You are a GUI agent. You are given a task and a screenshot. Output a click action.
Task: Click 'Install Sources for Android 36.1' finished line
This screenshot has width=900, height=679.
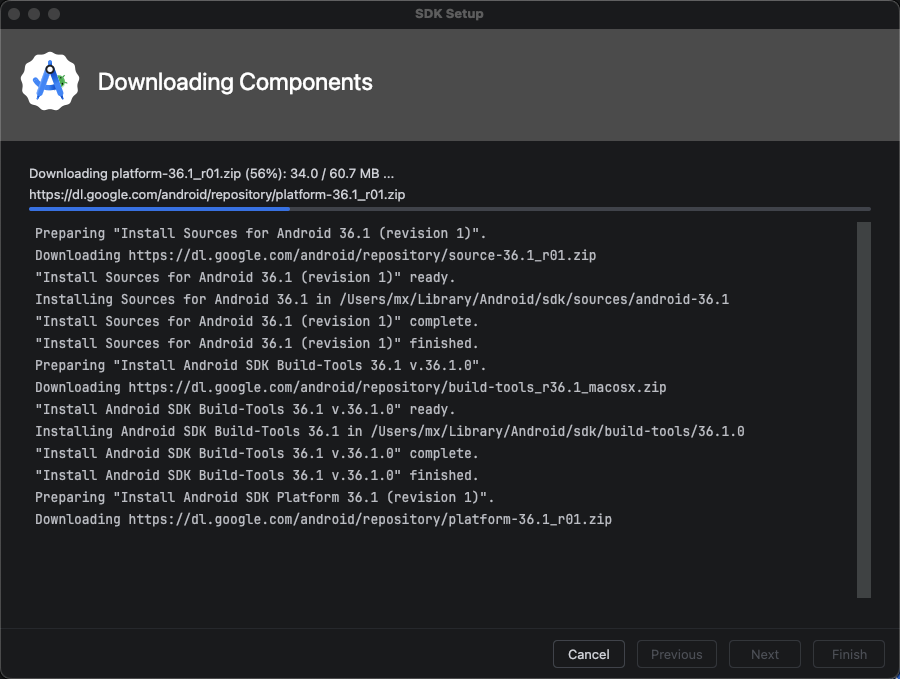pyautogui.click(x=257, y=343)
